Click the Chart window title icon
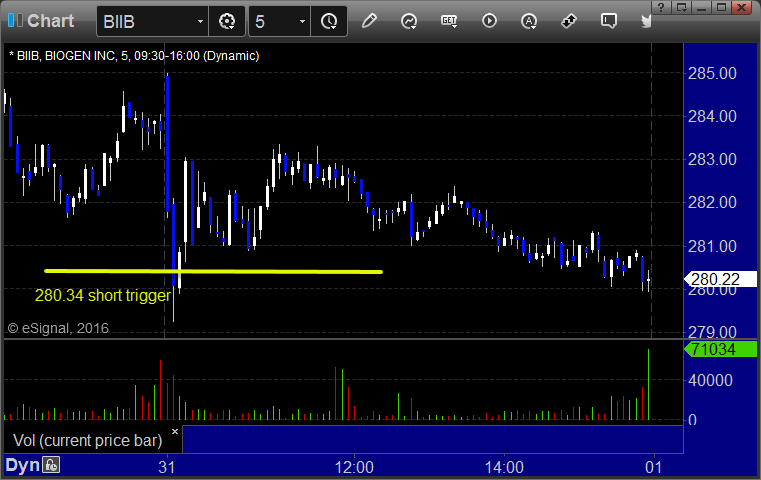Screen dimensions: 761x480 click(x=15, y=20)
